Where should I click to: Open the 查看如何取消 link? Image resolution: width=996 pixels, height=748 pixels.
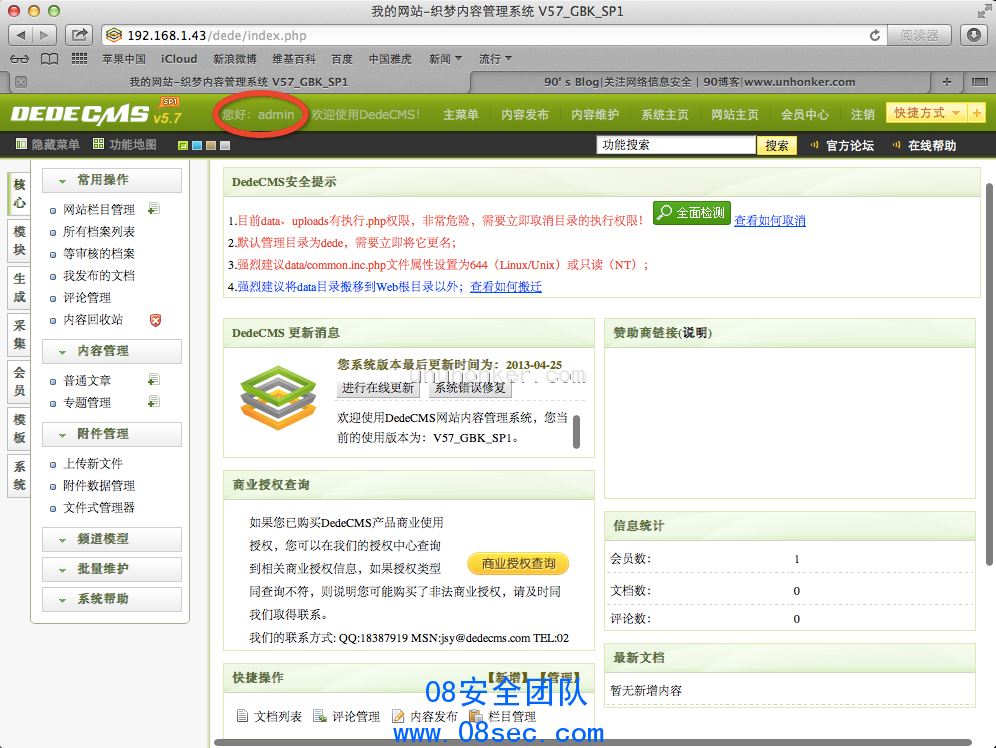pyautogui.click(x=770, y=221)
